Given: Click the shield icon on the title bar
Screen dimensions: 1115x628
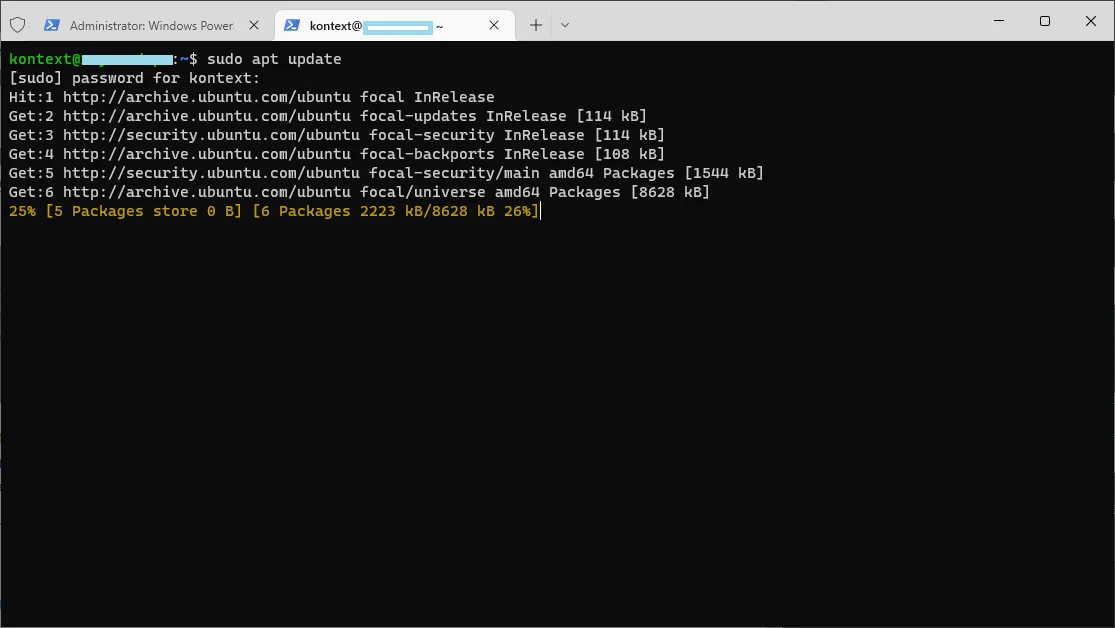Looking at the screenshot, I should click(18, 24).
